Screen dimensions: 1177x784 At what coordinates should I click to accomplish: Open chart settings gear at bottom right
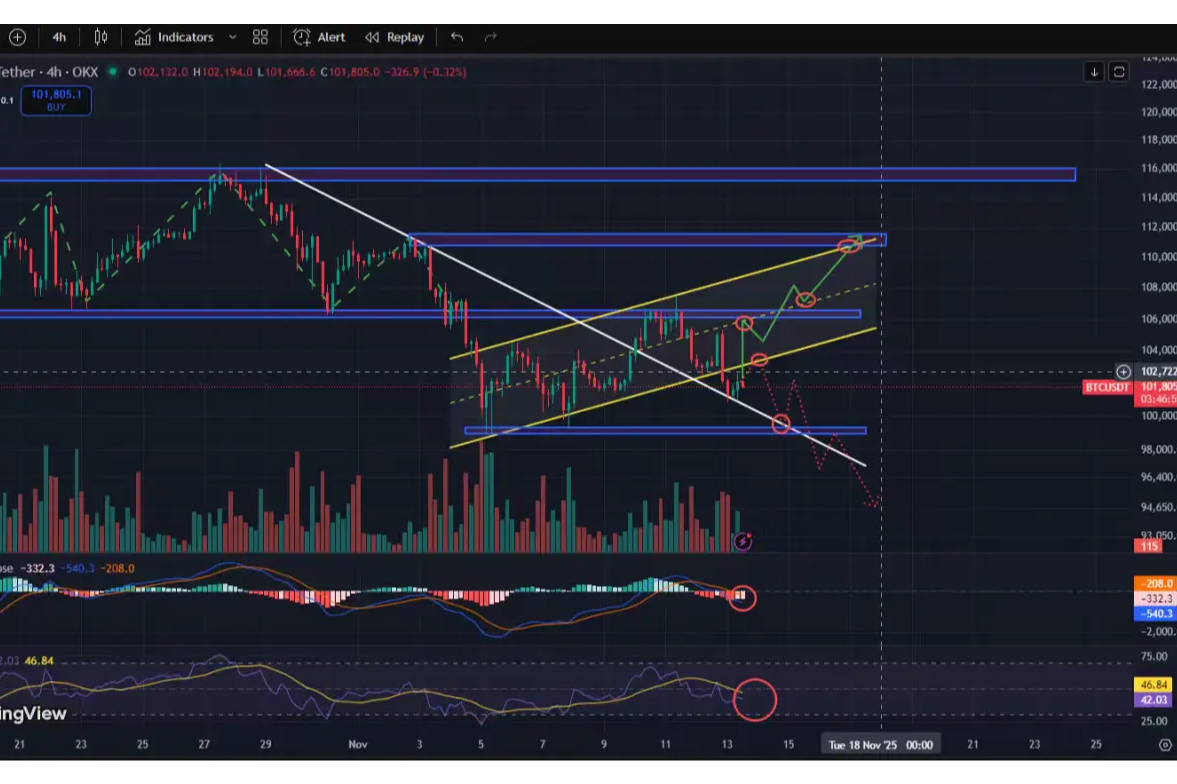(x=1164, y=745)
